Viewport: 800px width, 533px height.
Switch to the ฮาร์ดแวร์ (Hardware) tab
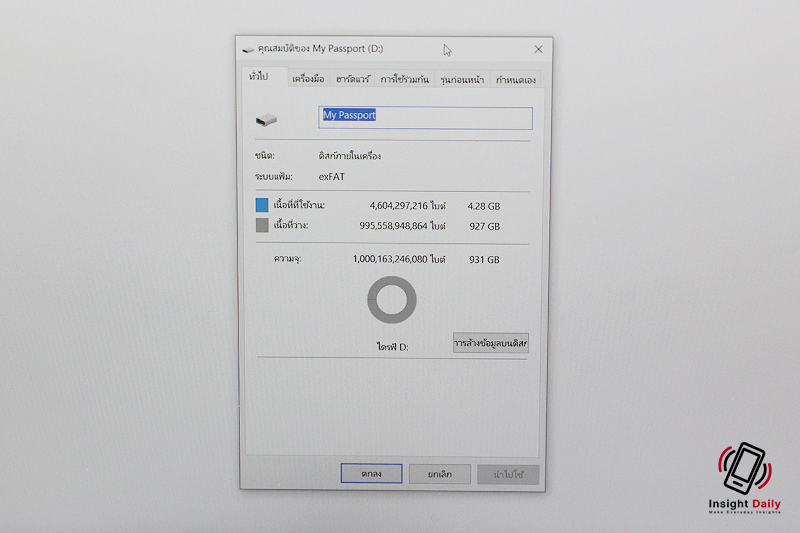(353, 79)
